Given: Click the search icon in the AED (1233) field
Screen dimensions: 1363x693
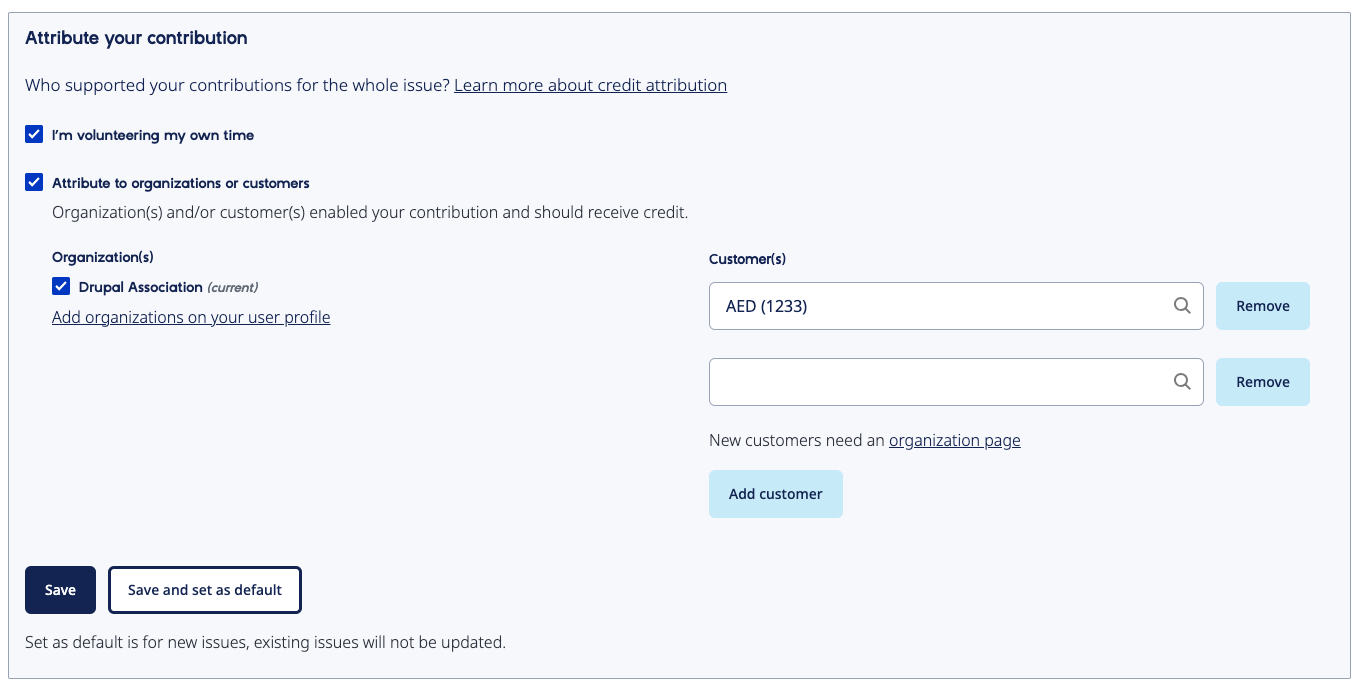Looking at the screenshot, I should [1182, 306].
